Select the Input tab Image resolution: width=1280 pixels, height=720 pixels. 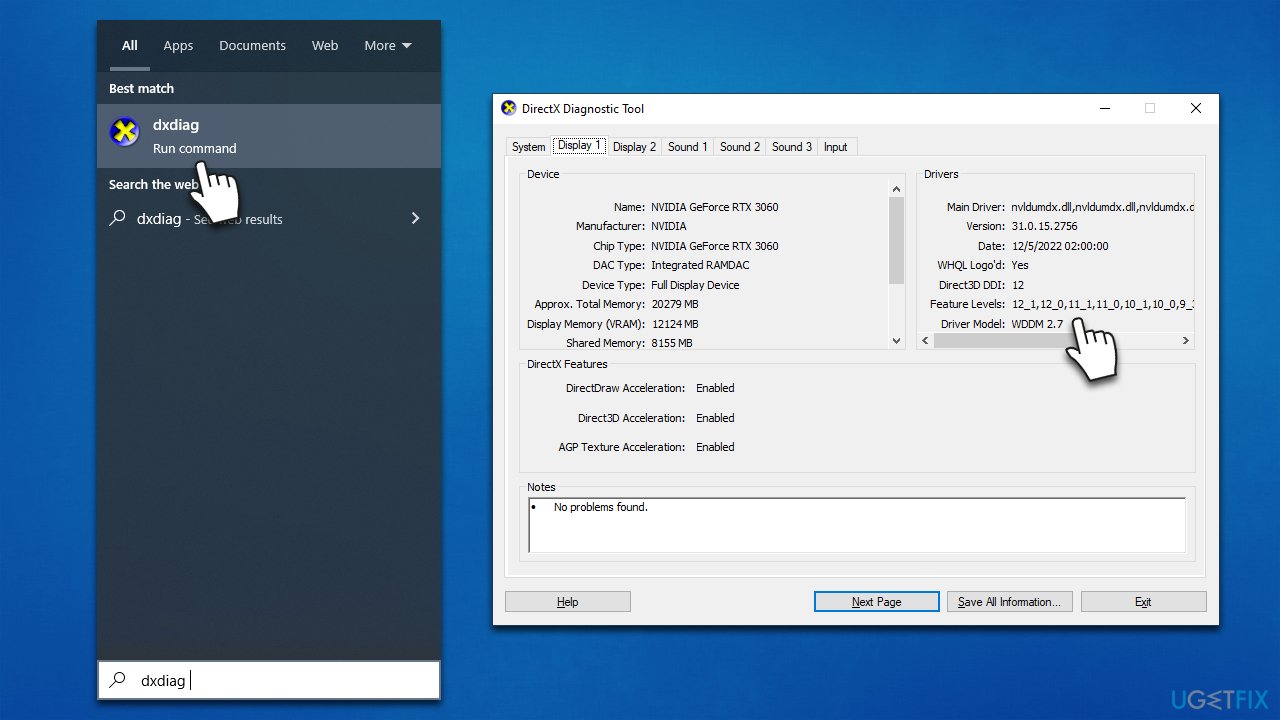pyautogui.click(x=835, y=147)
